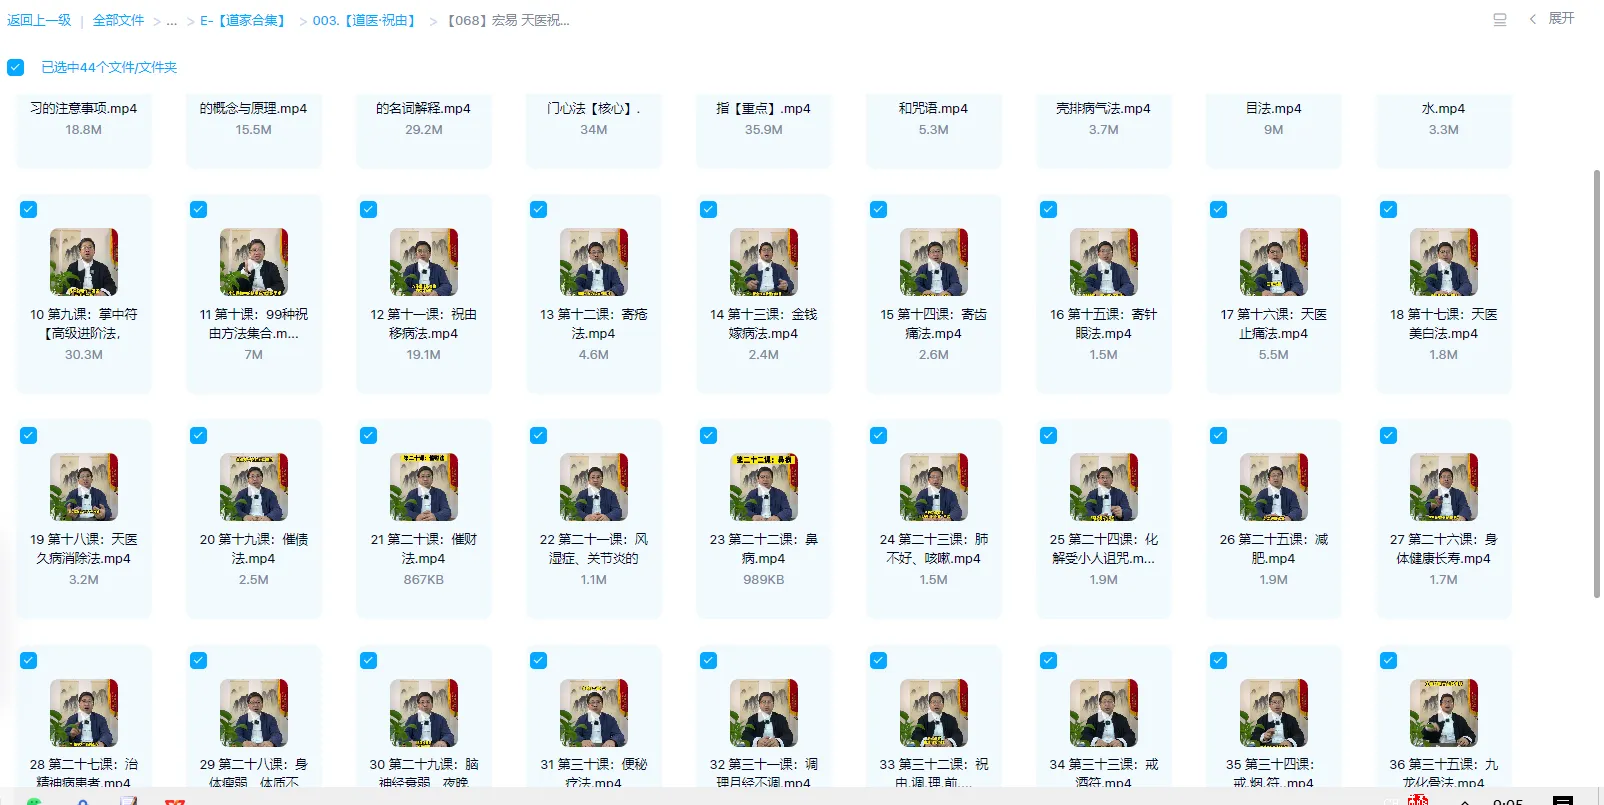Click file name 和咒语.mp4
The width and height of the screenshot is (1604, 805).
(x=933, y=108)
